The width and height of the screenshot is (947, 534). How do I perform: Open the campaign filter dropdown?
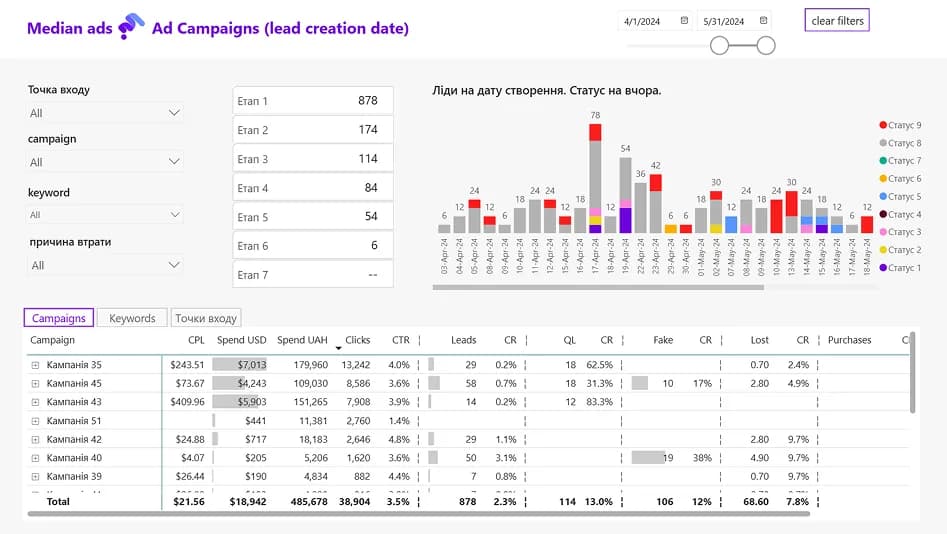click(105, 162)
